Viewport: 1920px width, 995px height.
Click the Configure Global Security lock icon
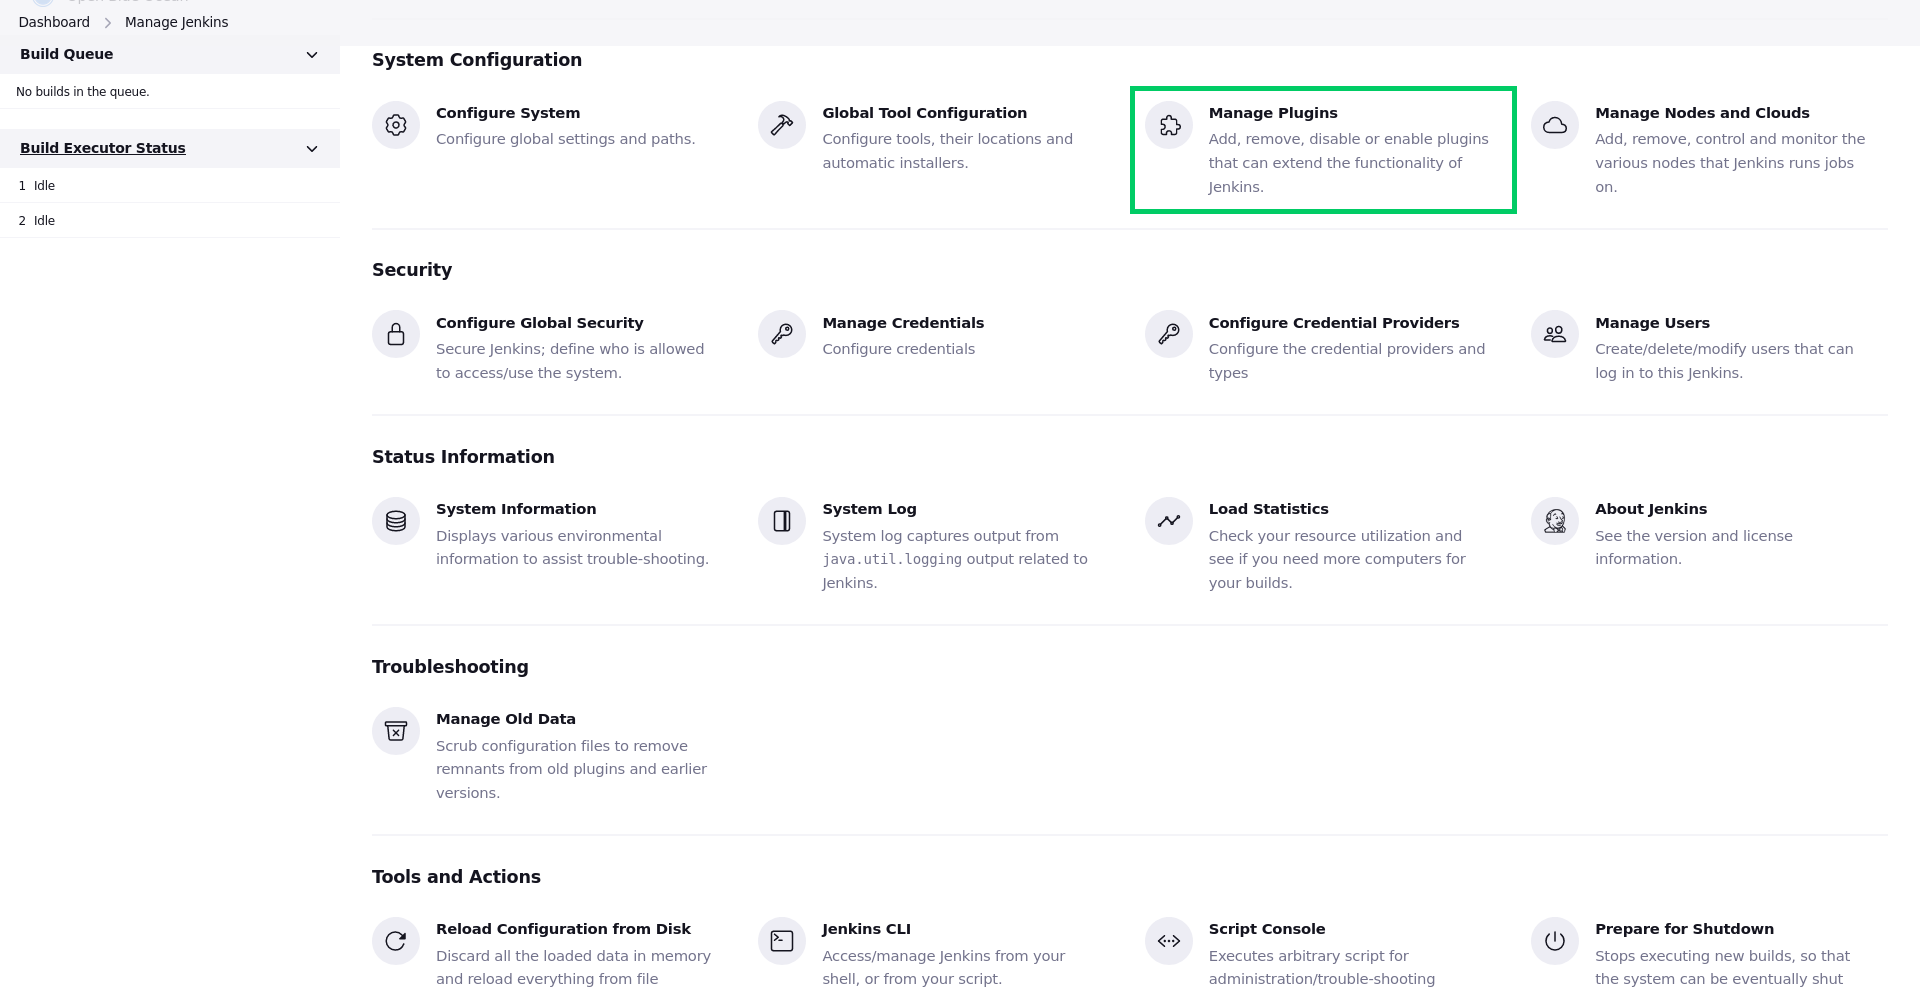coord(396,334)
